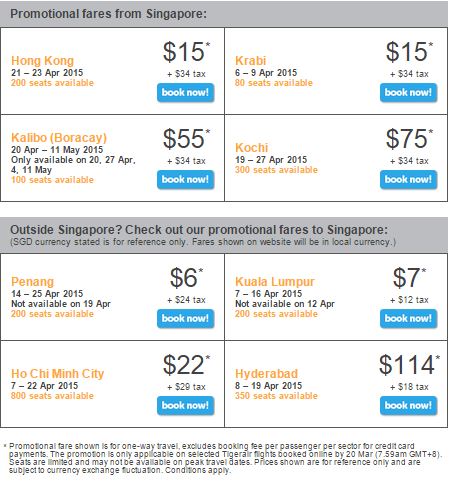Screen dimensions: 450x483
Task: Select the Kalibo (Boracay) destination heading
Action: point(59,138)
